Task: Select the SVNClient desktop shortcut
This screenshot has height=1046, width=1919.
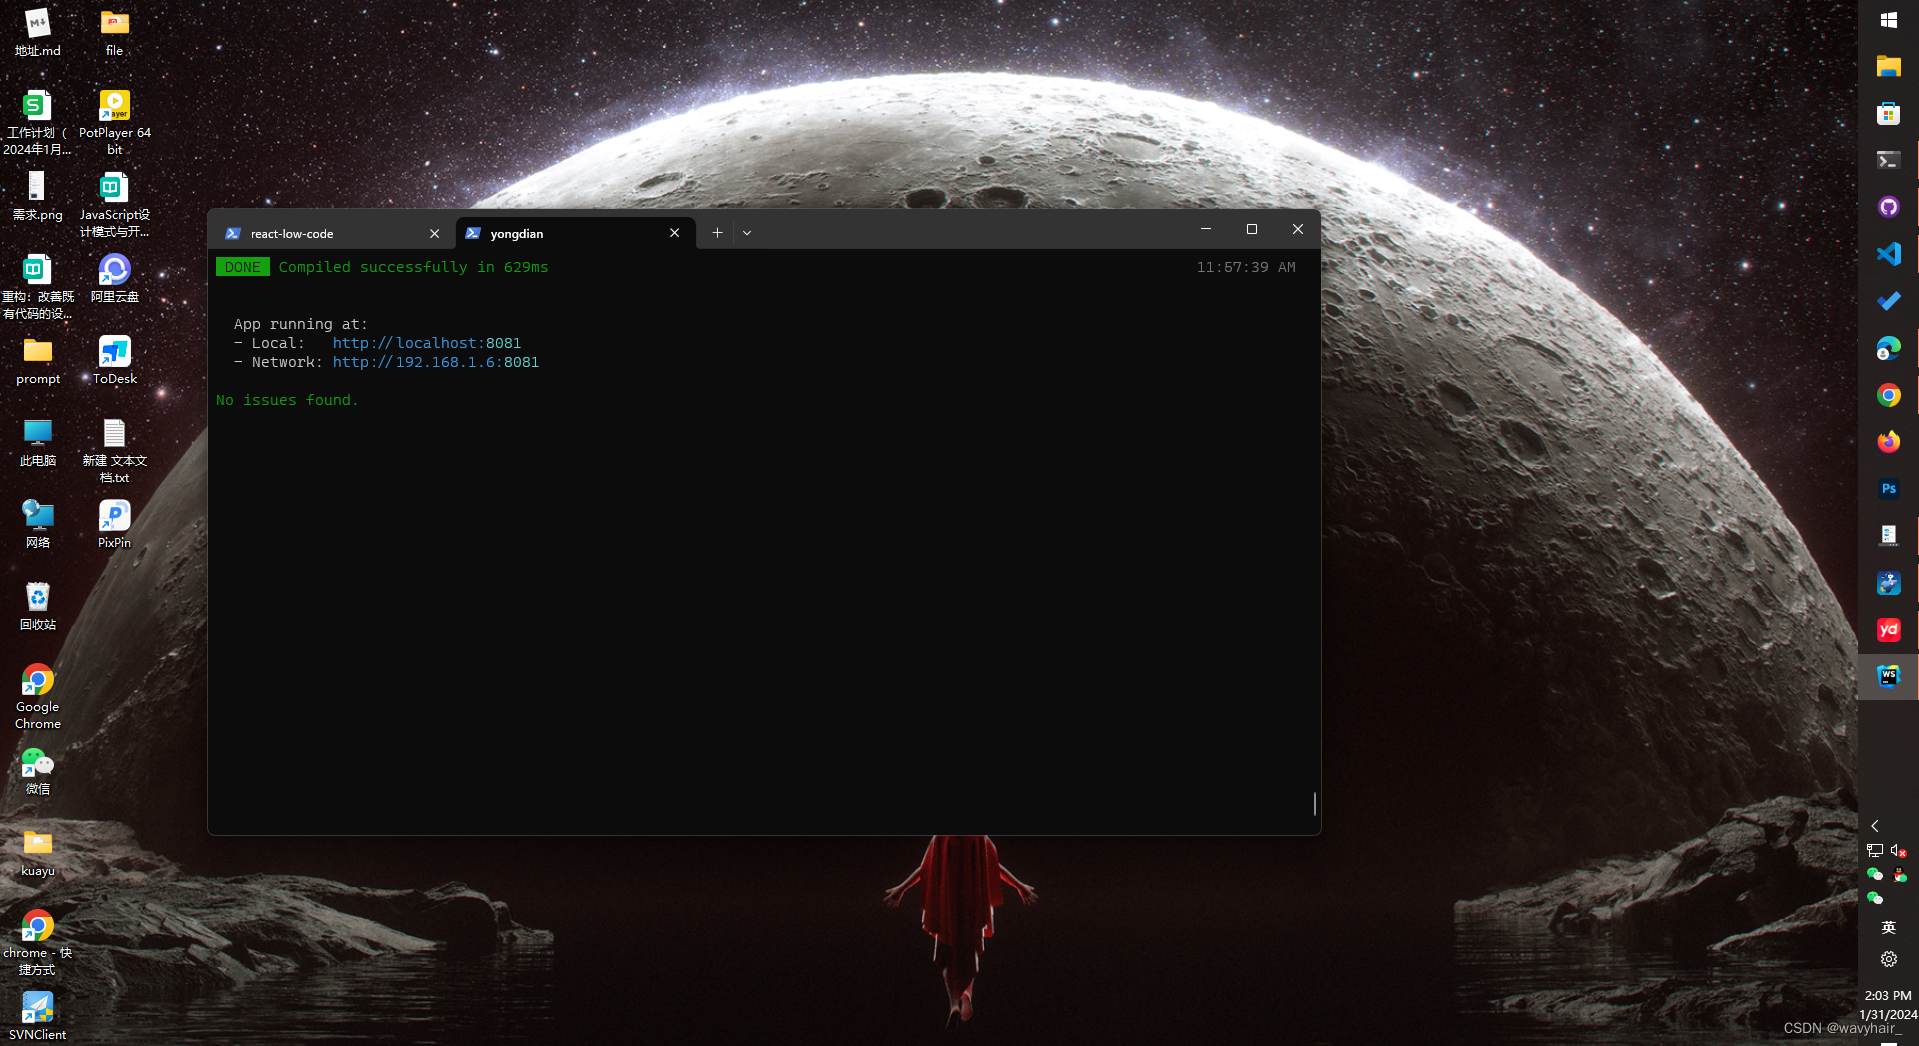Action: tap(38, 1016)
